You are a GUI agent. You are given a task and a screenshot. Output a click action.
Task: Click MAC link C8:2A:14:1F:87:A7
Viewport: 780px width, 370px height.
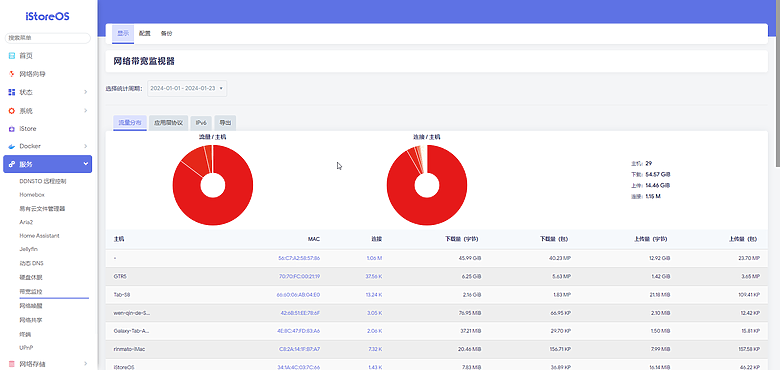(x=299, y=349)
